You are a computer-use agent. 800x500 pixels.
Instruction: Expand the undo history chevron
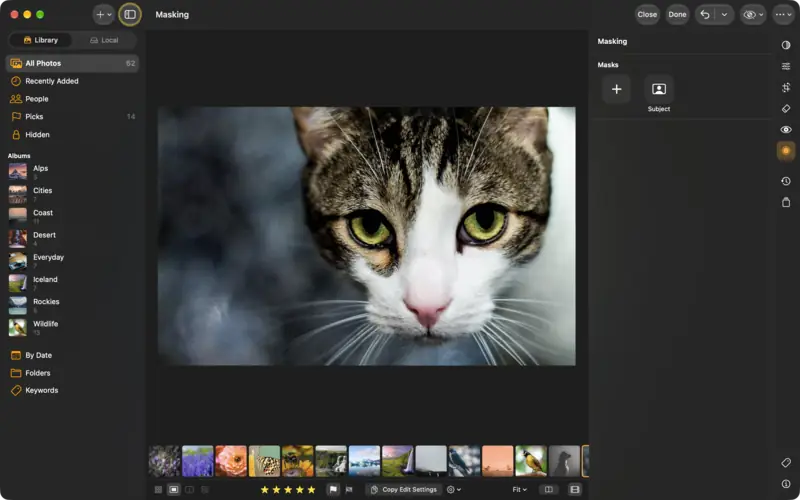(724, 15)
